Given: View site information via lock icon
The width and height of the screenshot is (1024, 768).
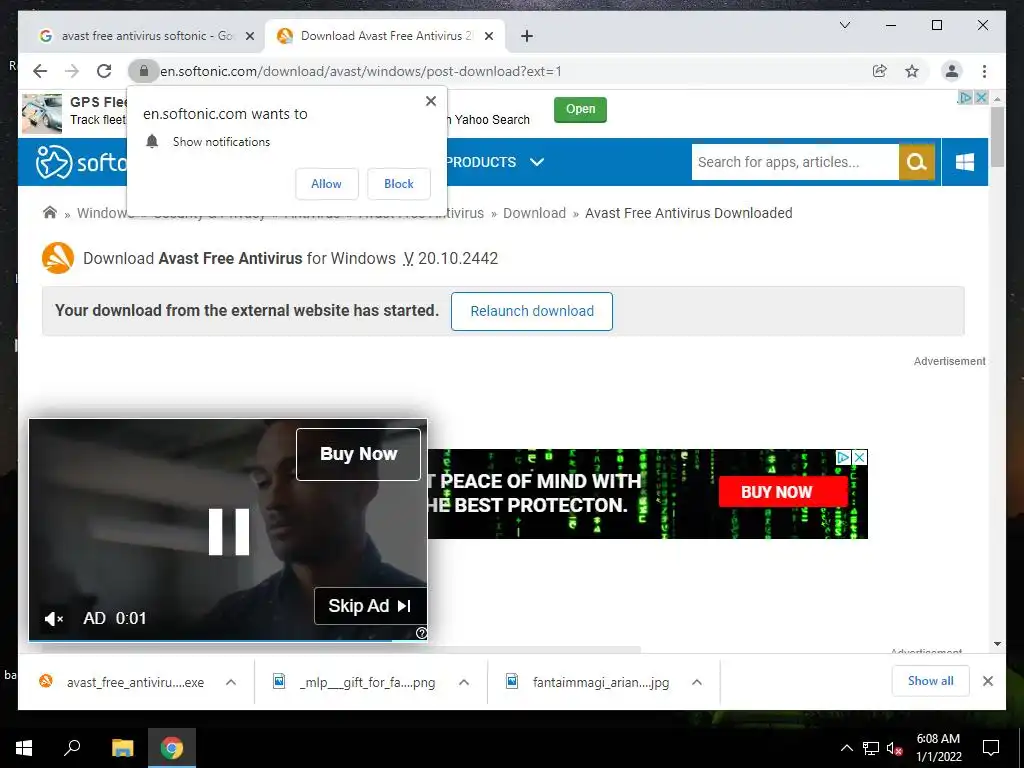Looking at the screenshot, I should 144,71.
